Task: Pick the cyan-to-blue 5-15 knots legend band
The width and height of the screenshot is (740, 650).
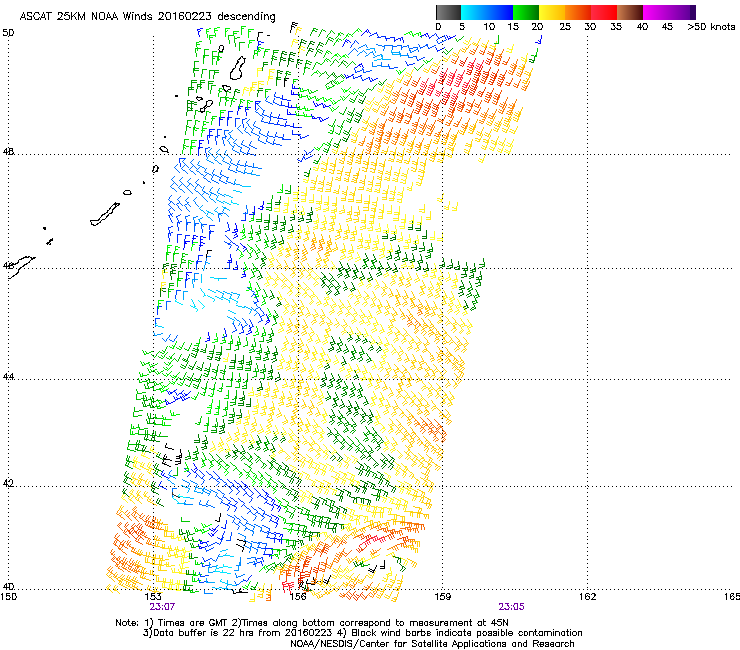Action: pyautogui.click(x=487, y=12)
